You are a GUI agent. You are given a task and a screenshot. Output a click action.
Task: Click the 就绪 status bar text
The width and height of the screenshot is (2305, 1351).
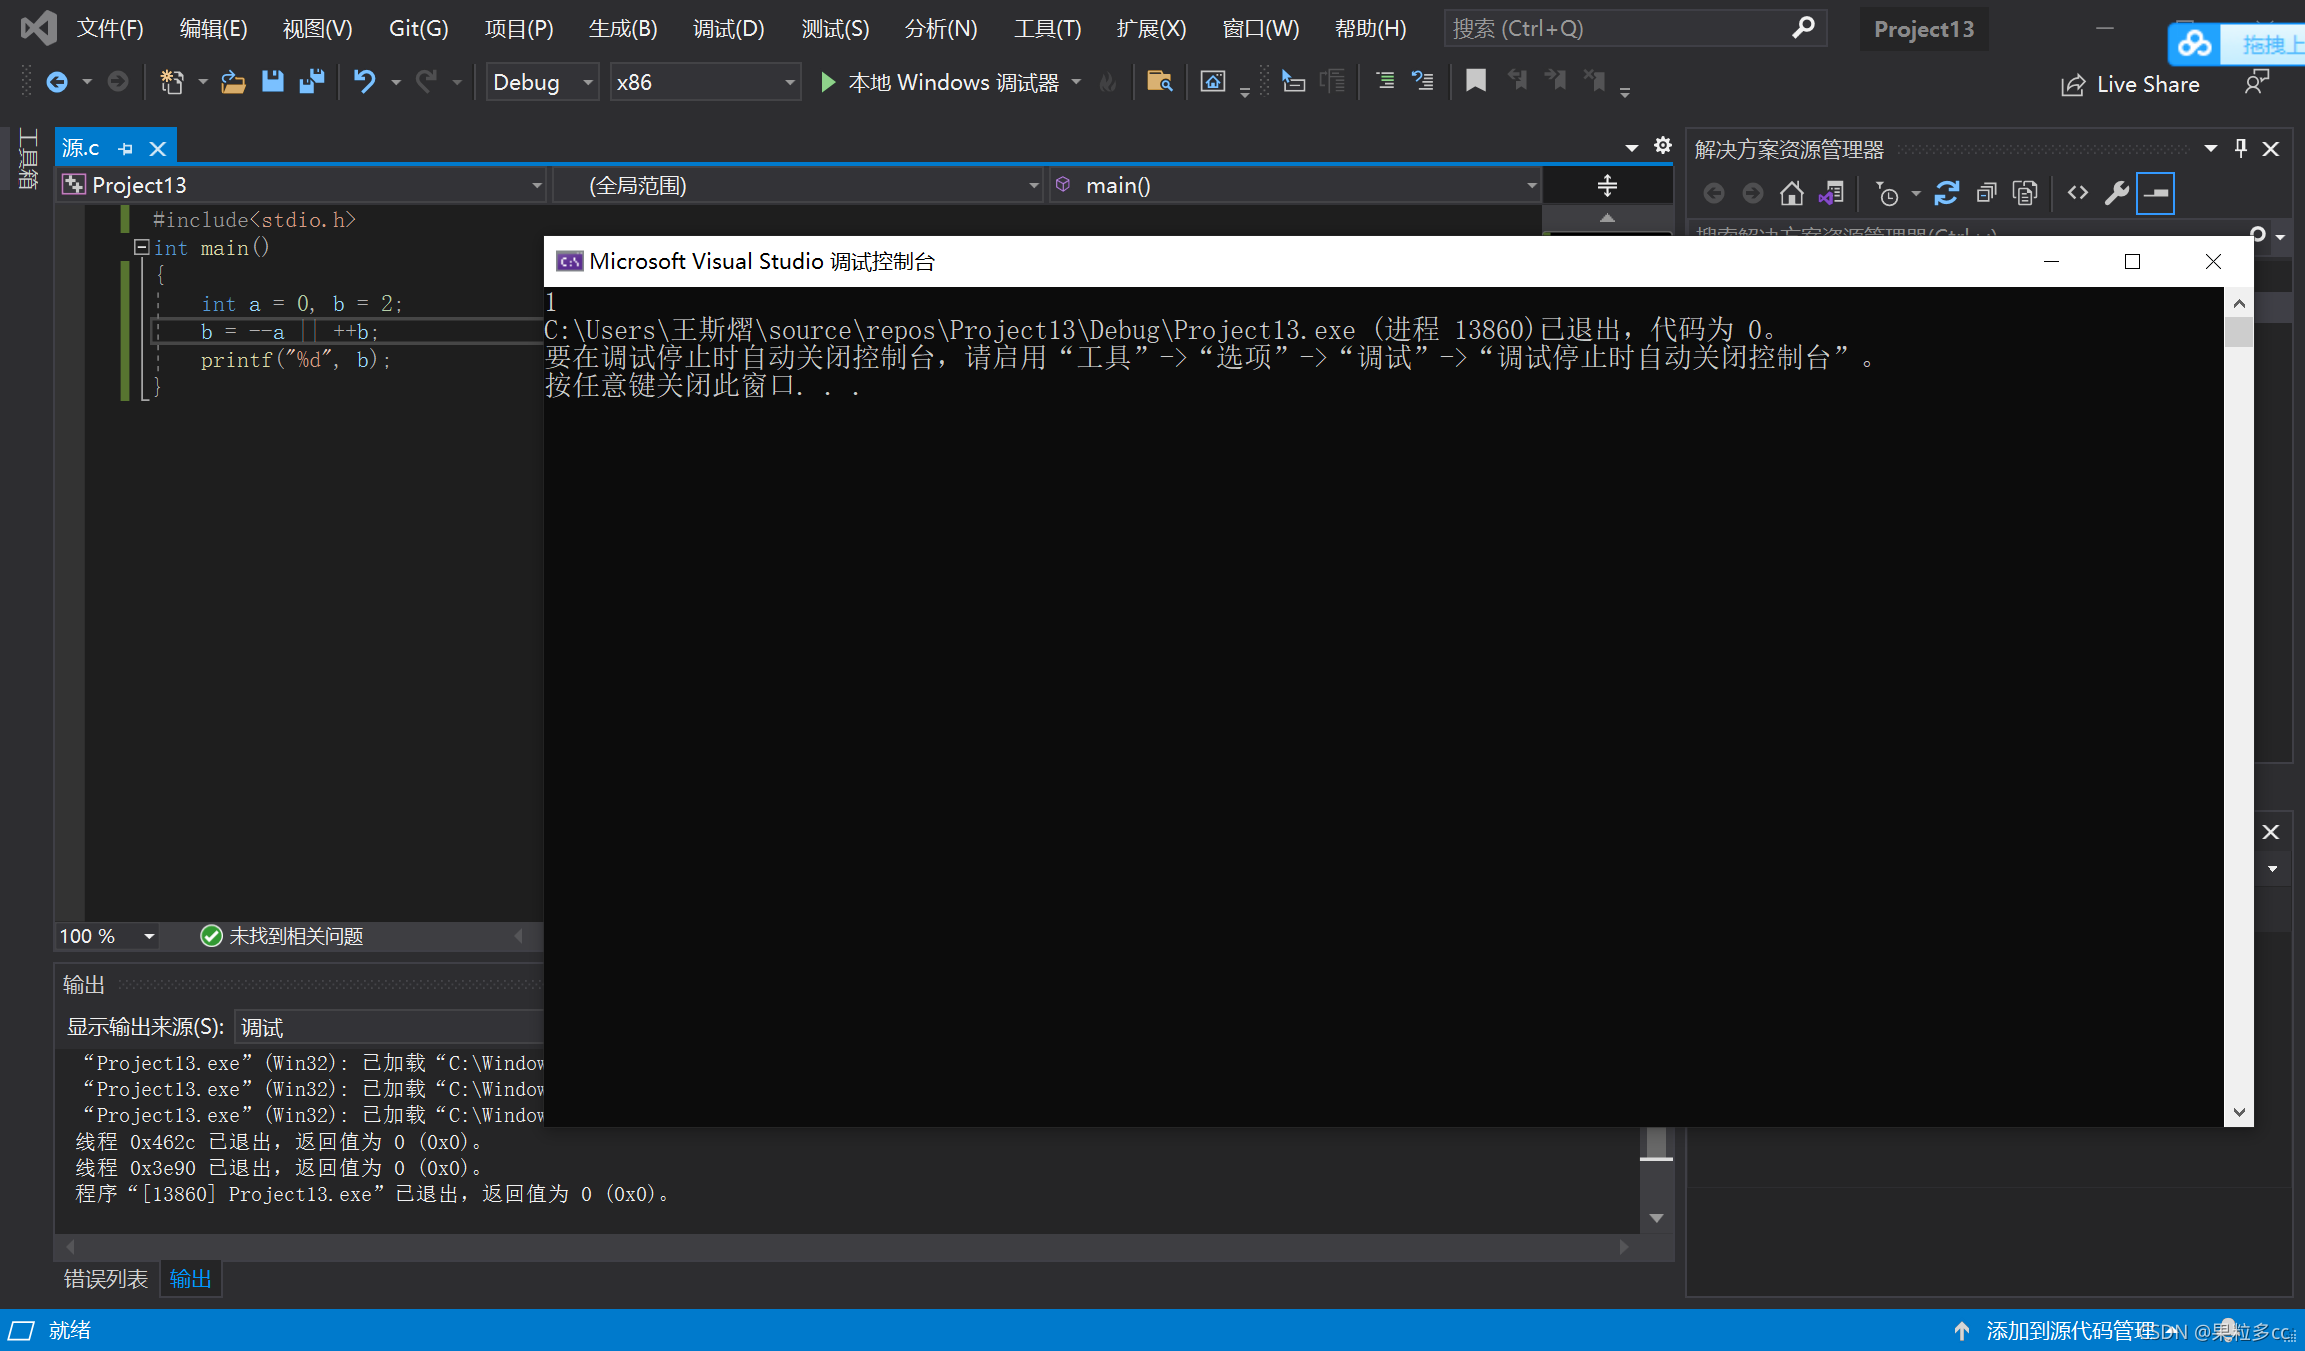70,1330
